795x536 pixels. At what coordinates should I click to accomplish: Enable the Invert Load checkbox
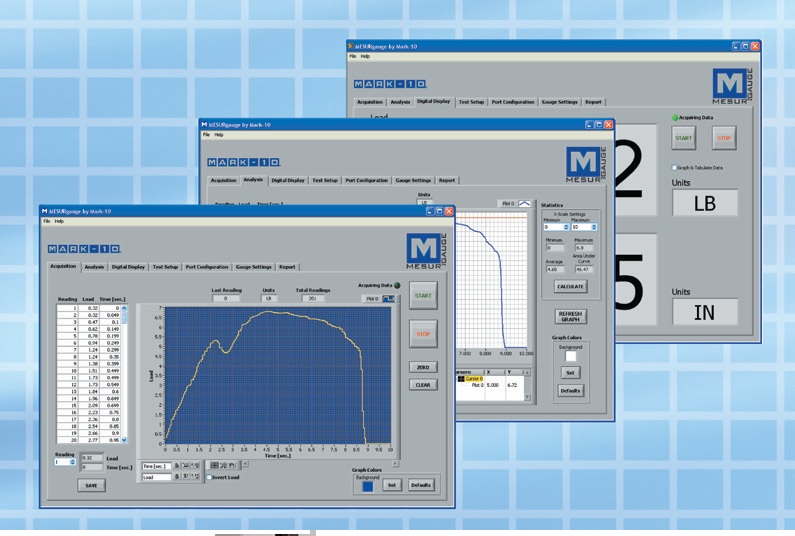207,478
